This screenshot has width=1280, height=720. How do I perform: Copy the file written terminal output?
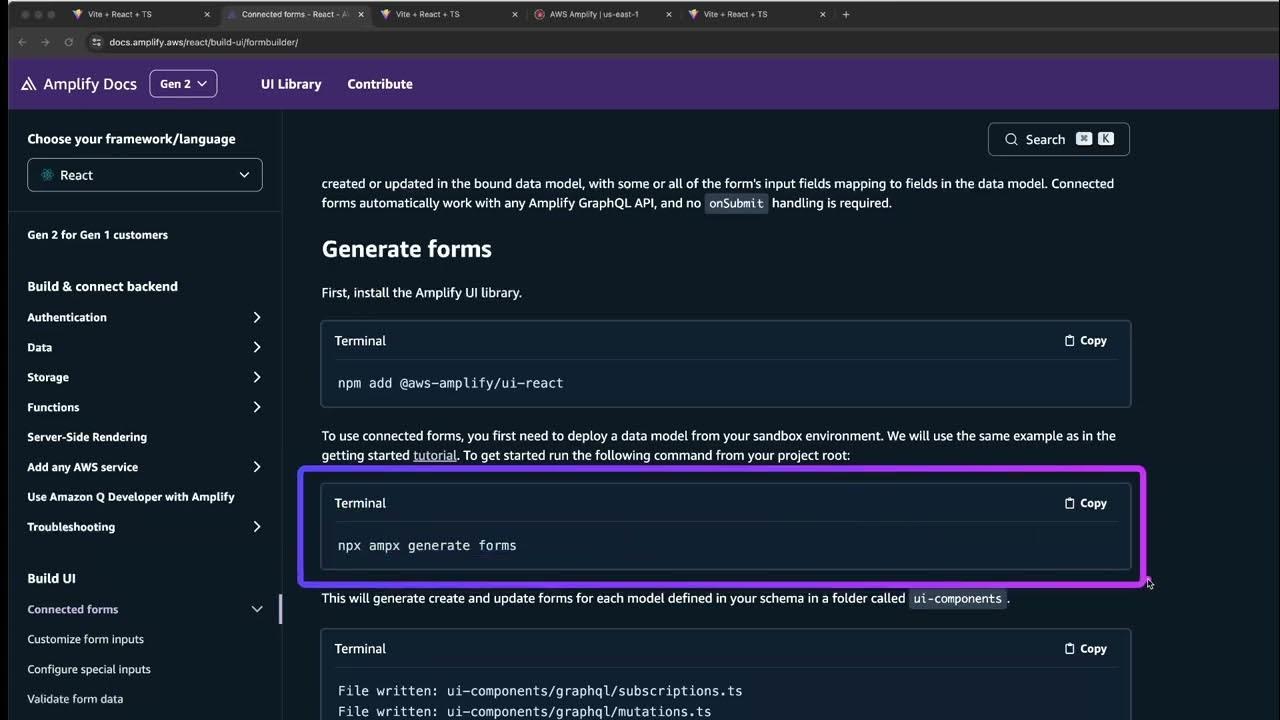coord(1086,649)
